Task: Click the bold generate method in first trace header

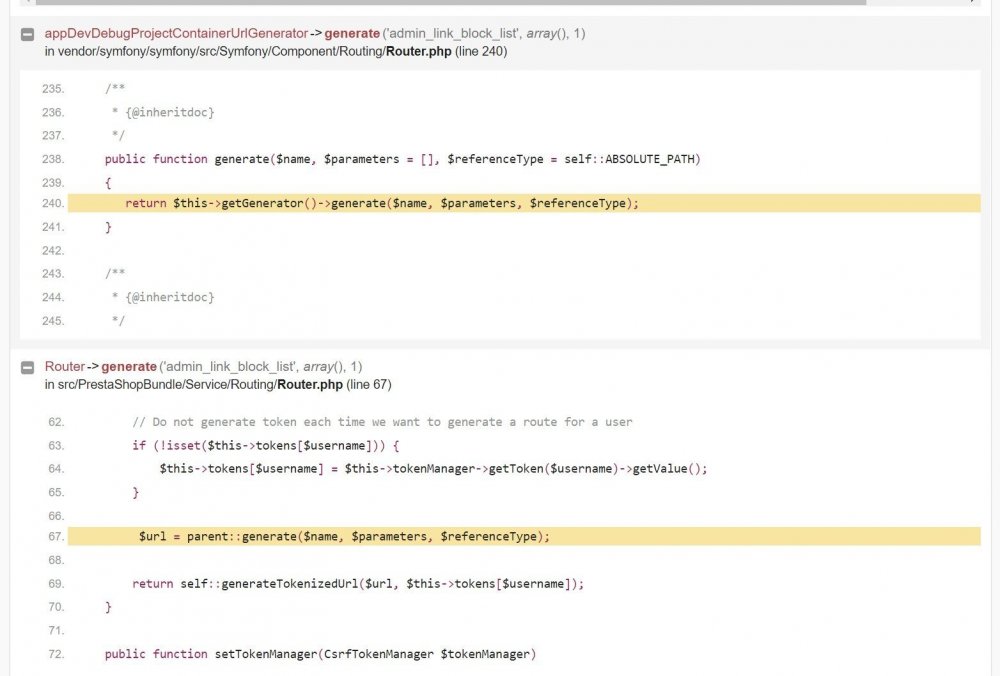Action: (352, 33)
